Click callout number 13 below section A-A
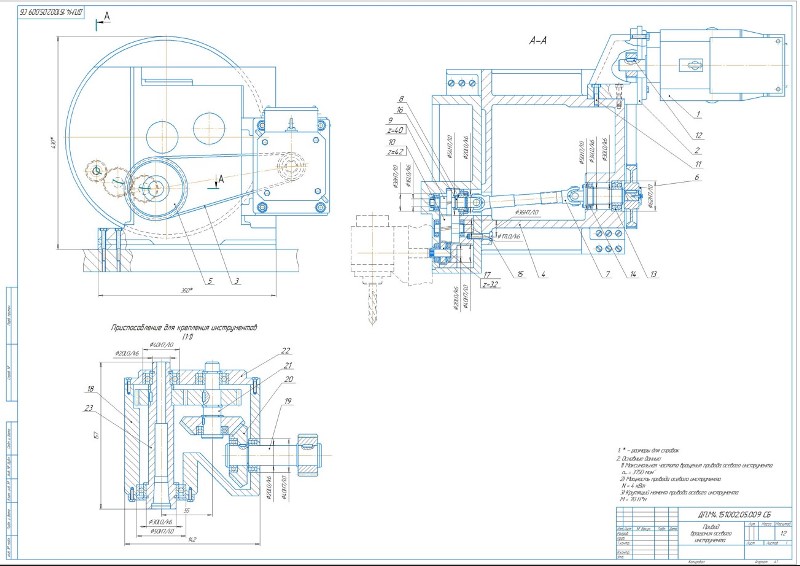Image resolution: width=800 pixels, height=566 pixels. [x=653, y=274]
